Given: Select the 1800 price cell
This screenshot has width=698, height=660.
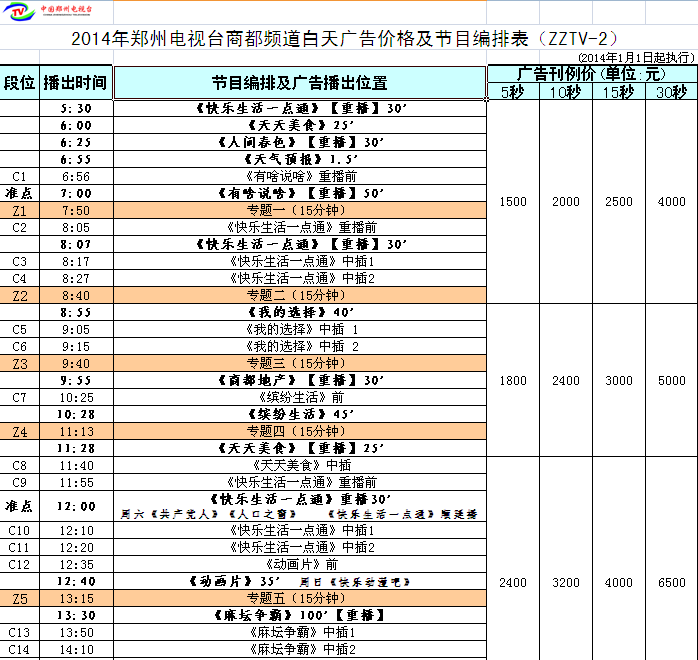Looking at the screenshot, I should click(x=513, y=381).
